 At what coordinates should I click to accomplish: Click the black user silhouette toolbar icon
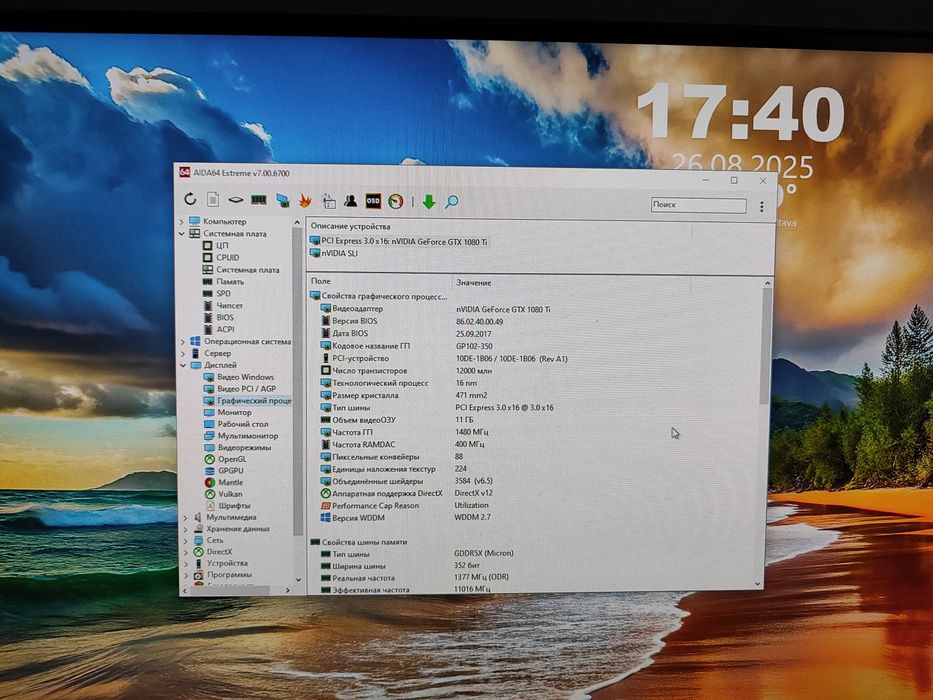click(350, 201)
